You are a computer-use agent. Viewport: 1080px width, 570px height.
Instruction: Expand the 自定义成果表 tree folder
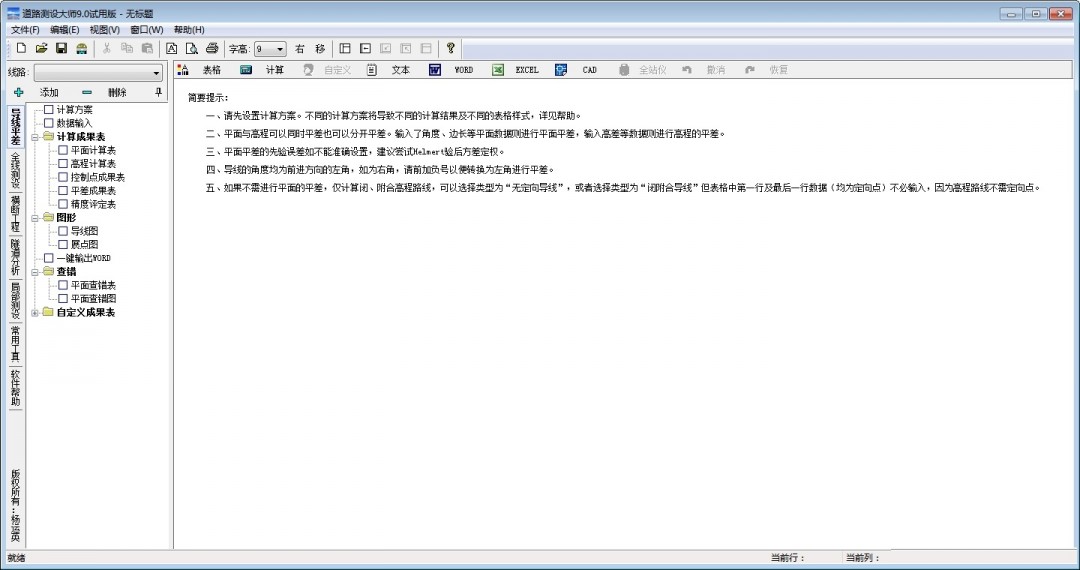(x=35, y=312)
